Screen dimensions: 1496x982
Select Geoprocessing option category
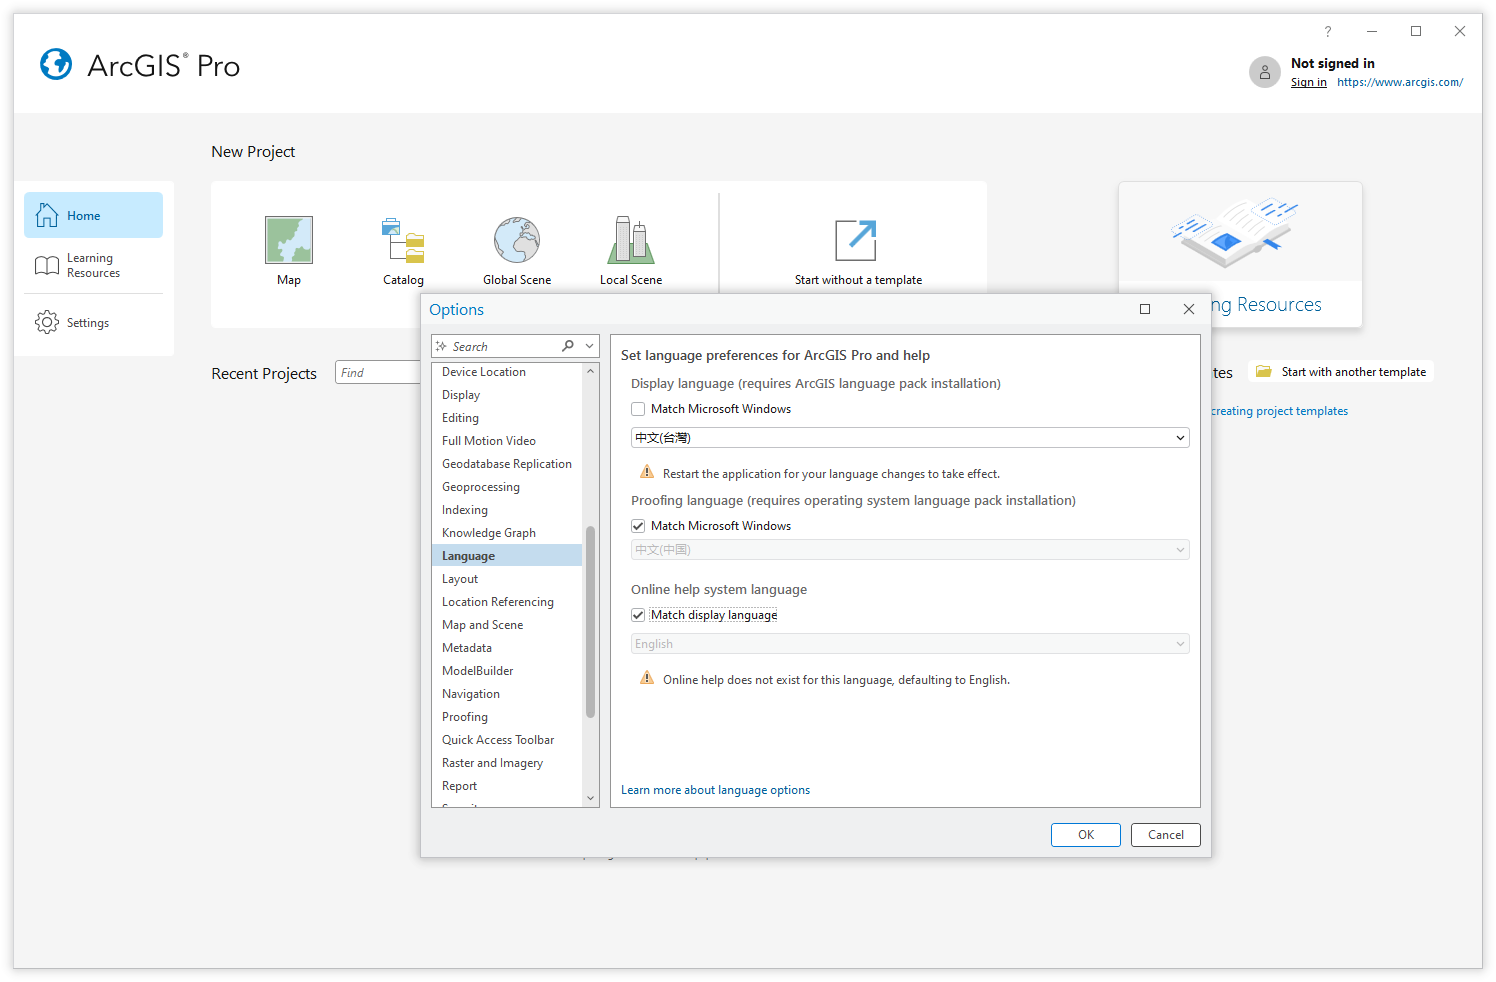pos(506,487)
